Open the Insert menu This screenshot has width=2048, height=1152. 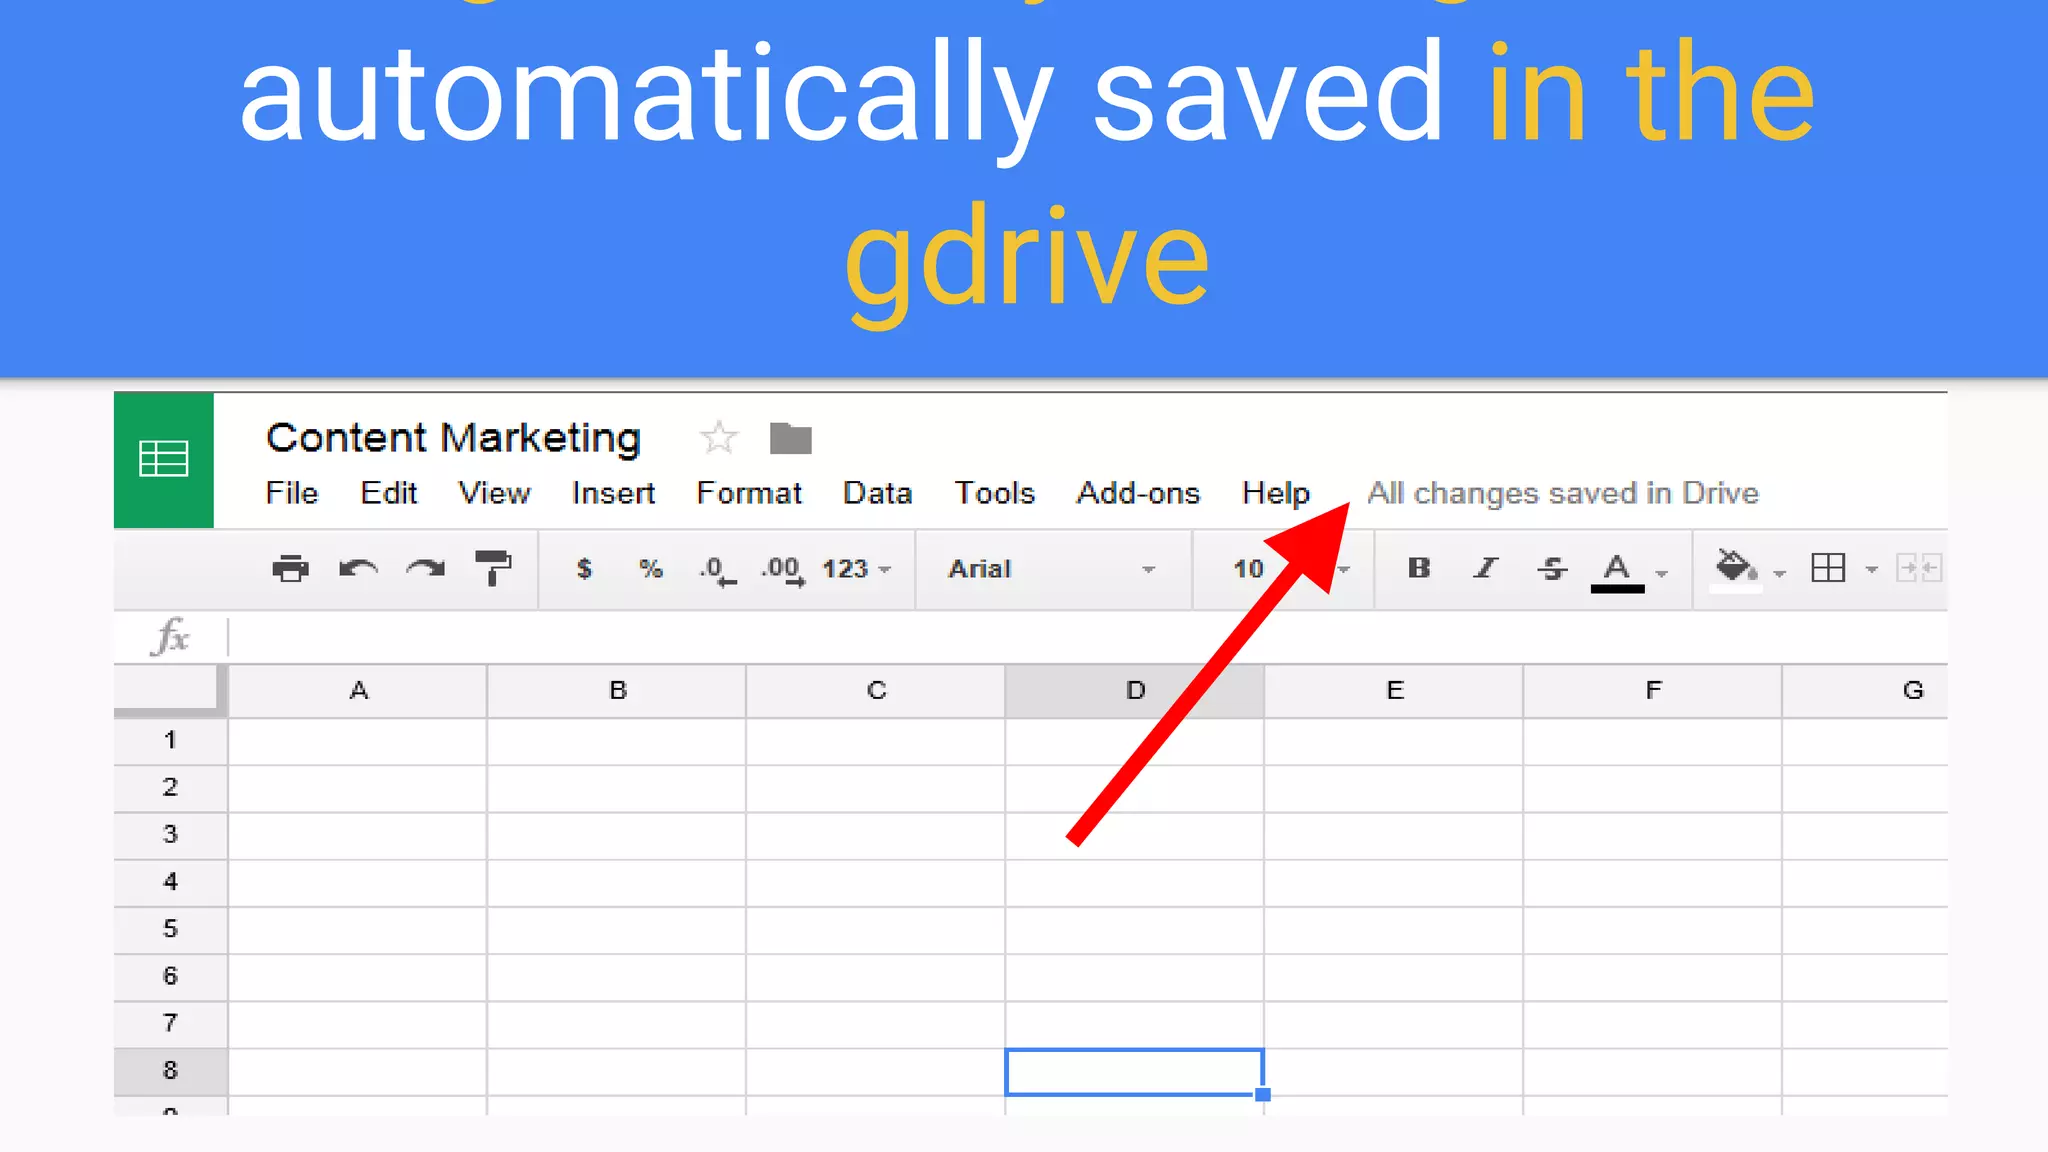tap(613, 493)
